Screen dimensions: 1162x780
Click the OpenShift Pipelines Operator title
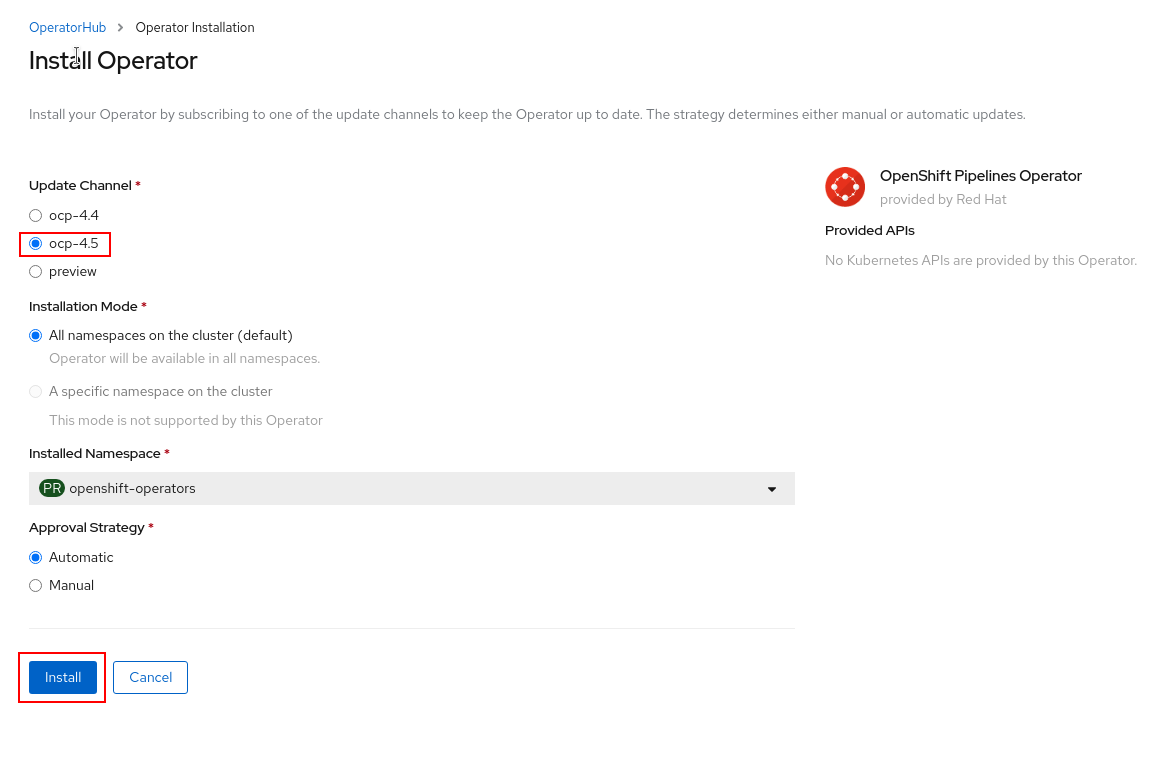point(980,176)
